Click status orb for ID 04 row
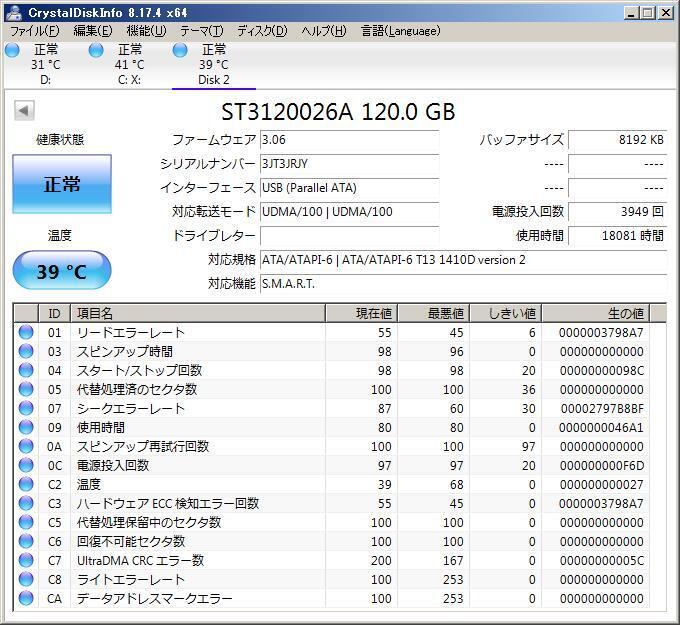The image size is (680, 625). coord(26,370)
